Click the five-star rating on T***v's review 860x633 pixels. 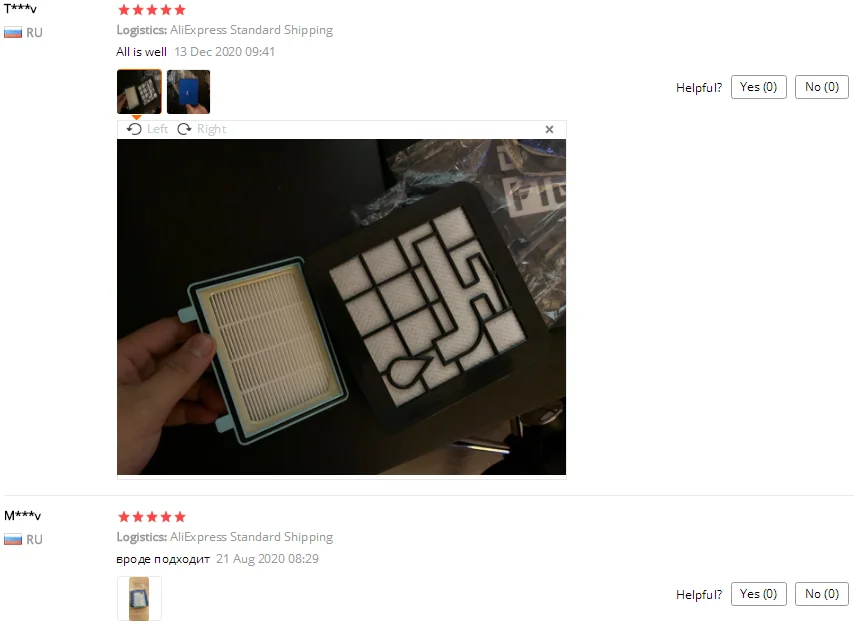(x=152, y=10)
